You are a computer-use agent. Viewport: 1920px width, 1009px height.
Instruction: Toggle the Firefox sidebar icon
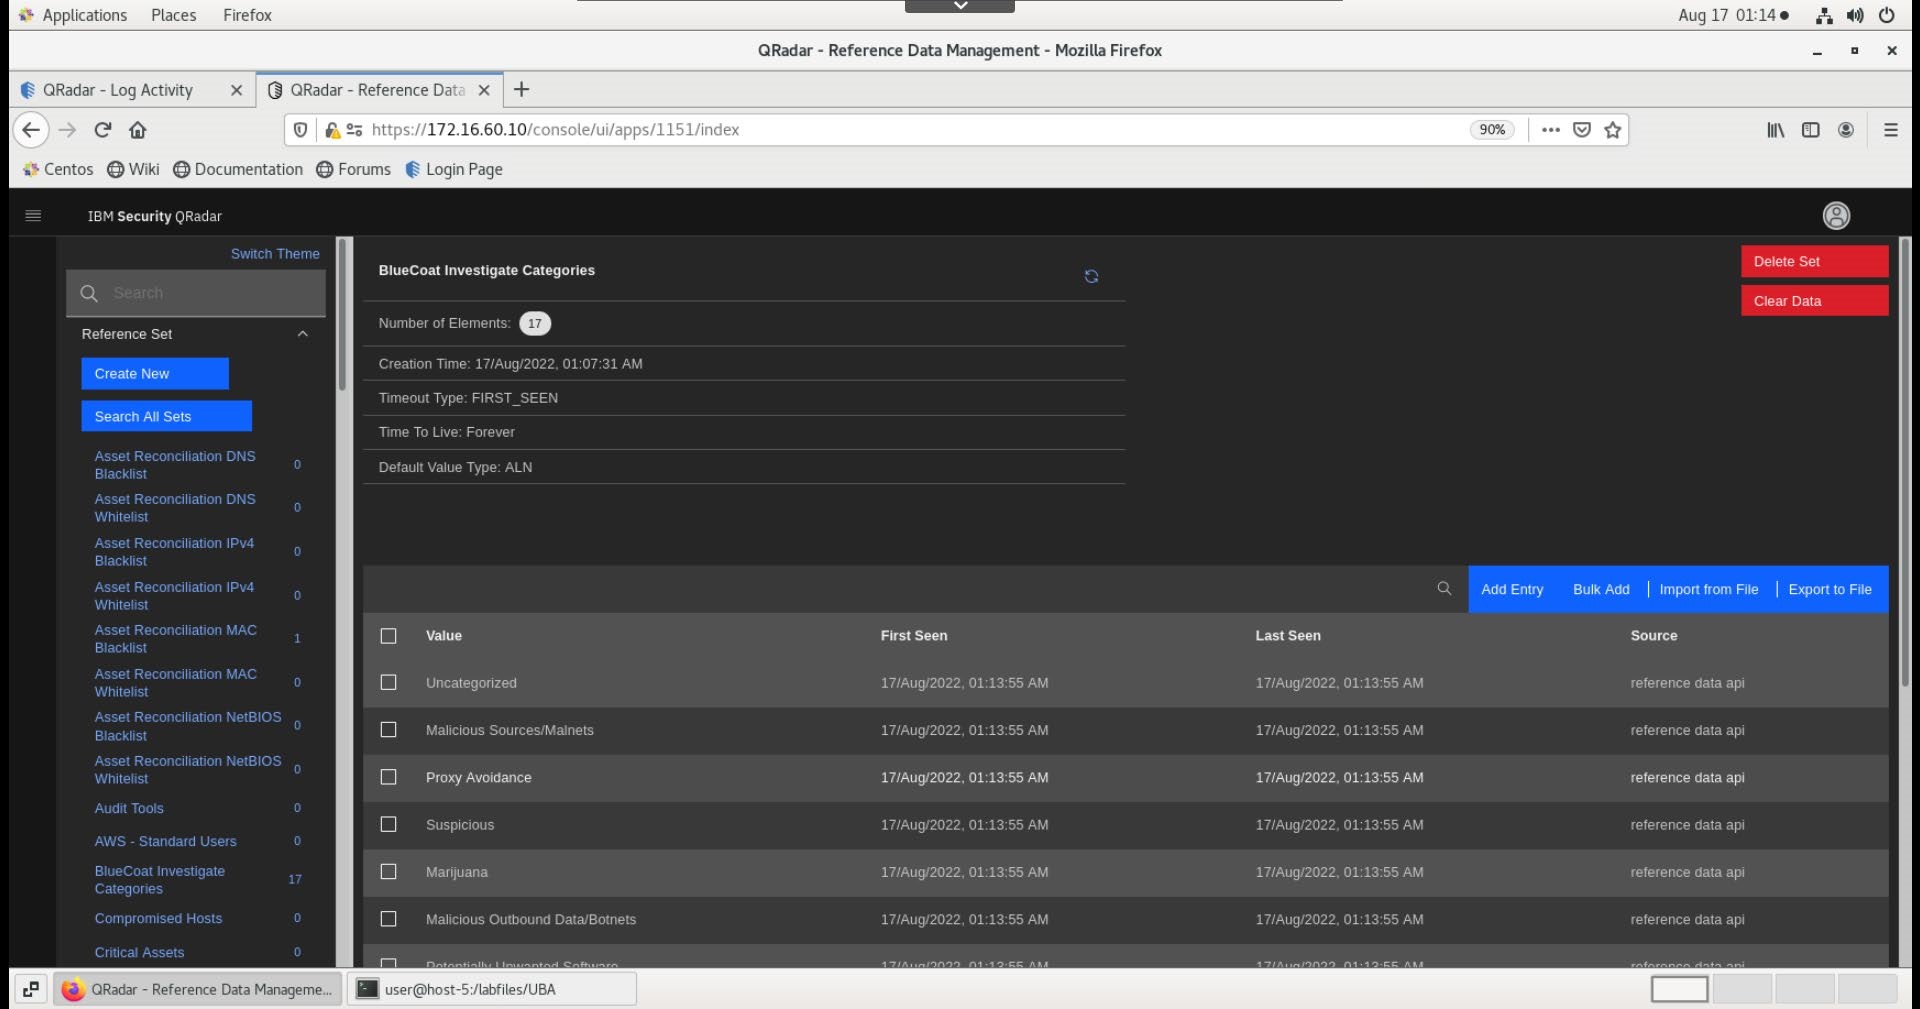point(1810,130)
